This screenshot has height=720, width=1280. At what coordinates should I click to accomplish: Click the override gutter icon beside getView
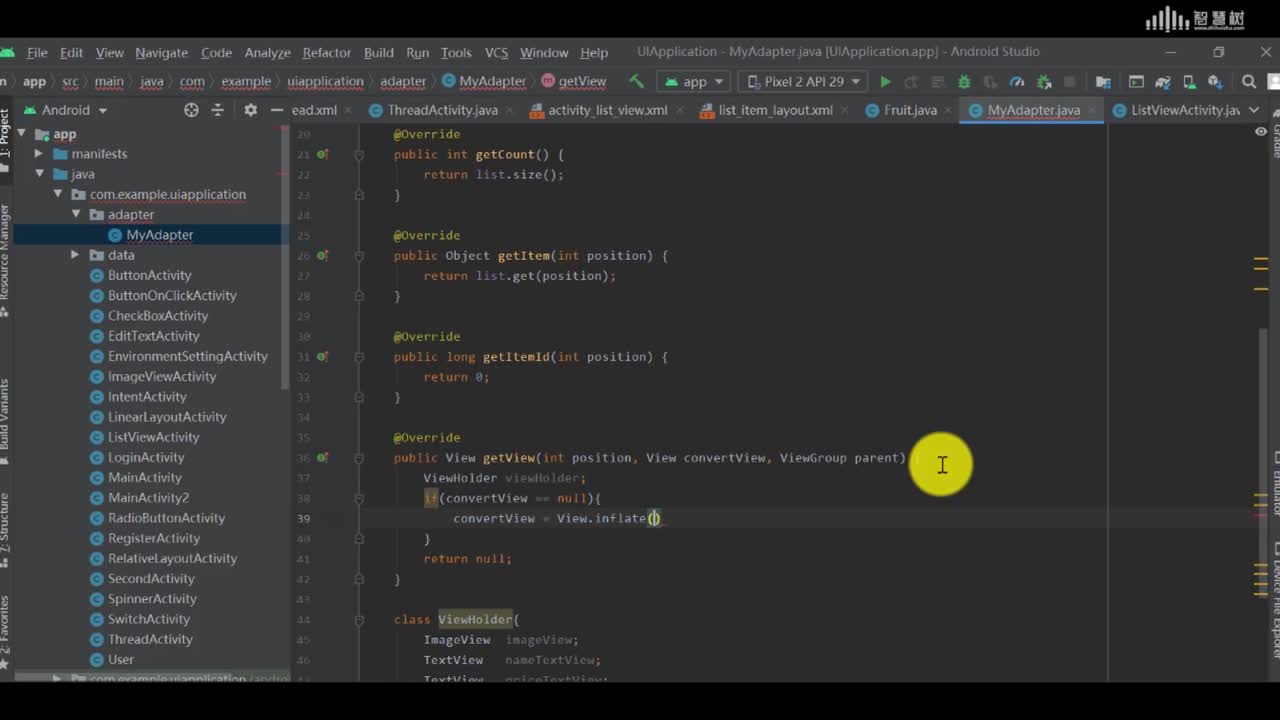point(323,457)
